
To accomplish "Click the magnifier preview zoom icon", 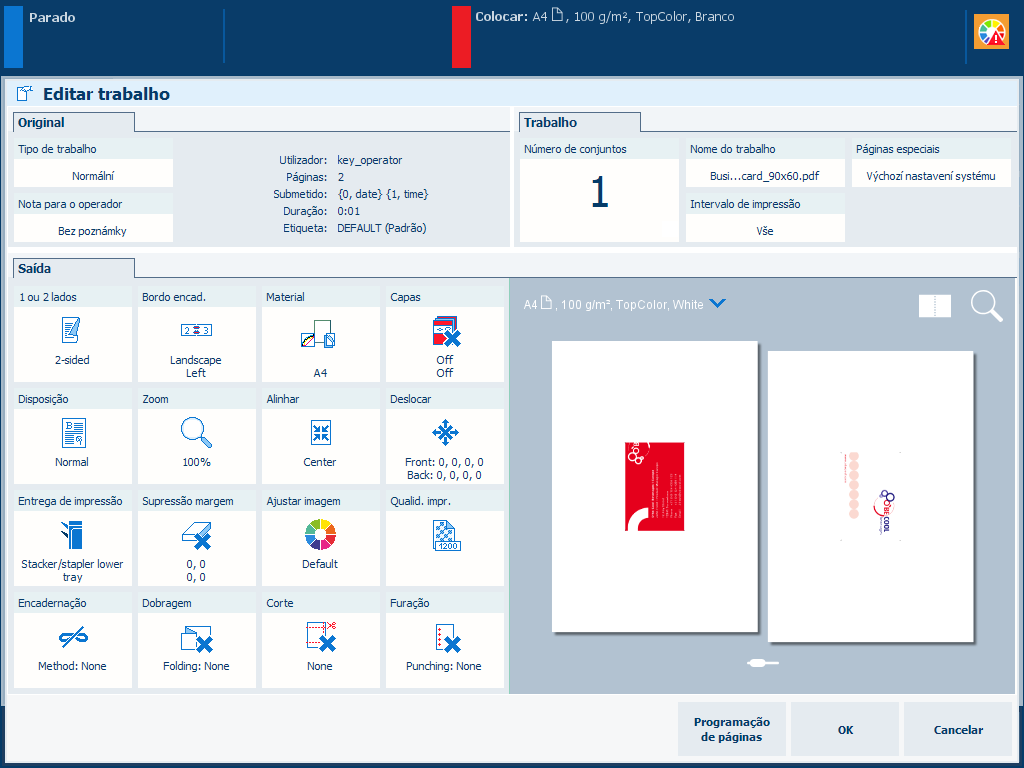I will pyautogui.click(x=986, y=306).
